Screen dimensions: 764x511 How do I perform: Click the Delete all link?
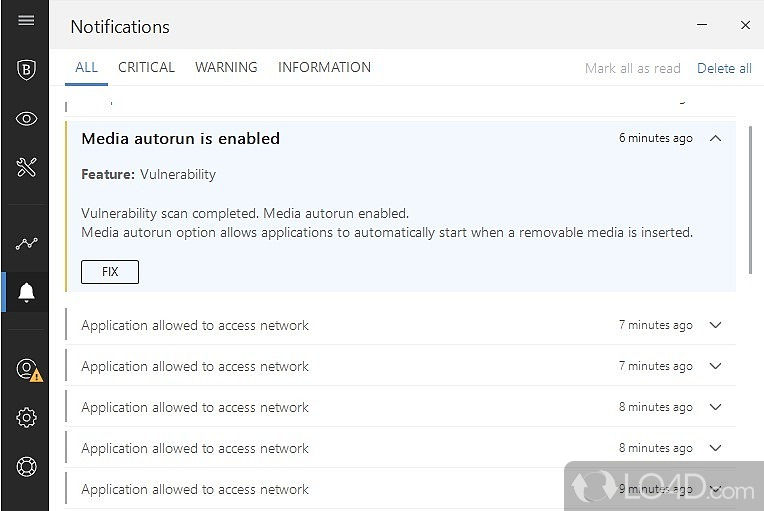click(x=724, y=68)
